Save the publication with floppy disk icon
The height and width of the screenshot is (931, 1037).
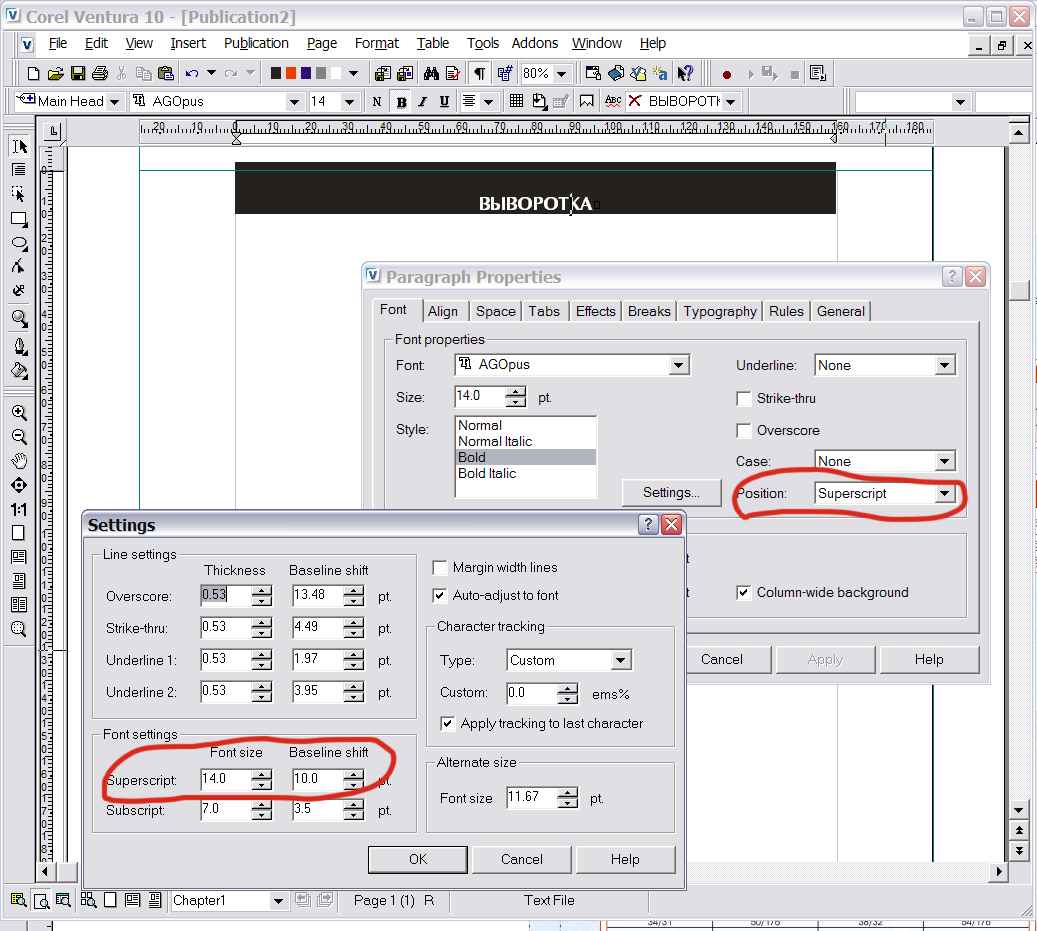[x=77, y=73]
